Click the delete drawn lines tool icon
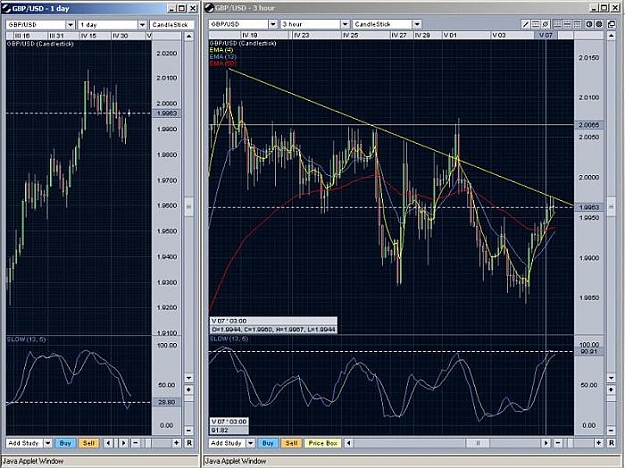The width and height of the screenshot is (625, 469). [x=546, y=25]
